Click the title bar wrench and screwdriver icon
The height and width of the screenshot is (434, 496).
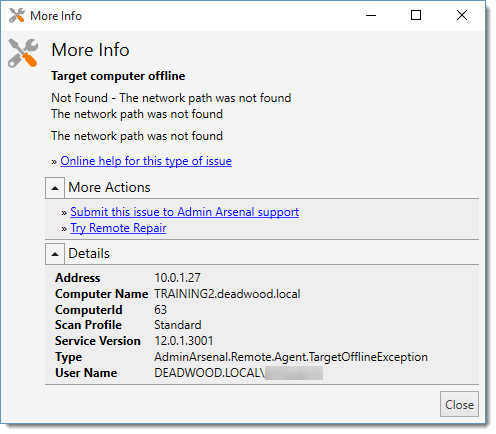coord(17,15)
